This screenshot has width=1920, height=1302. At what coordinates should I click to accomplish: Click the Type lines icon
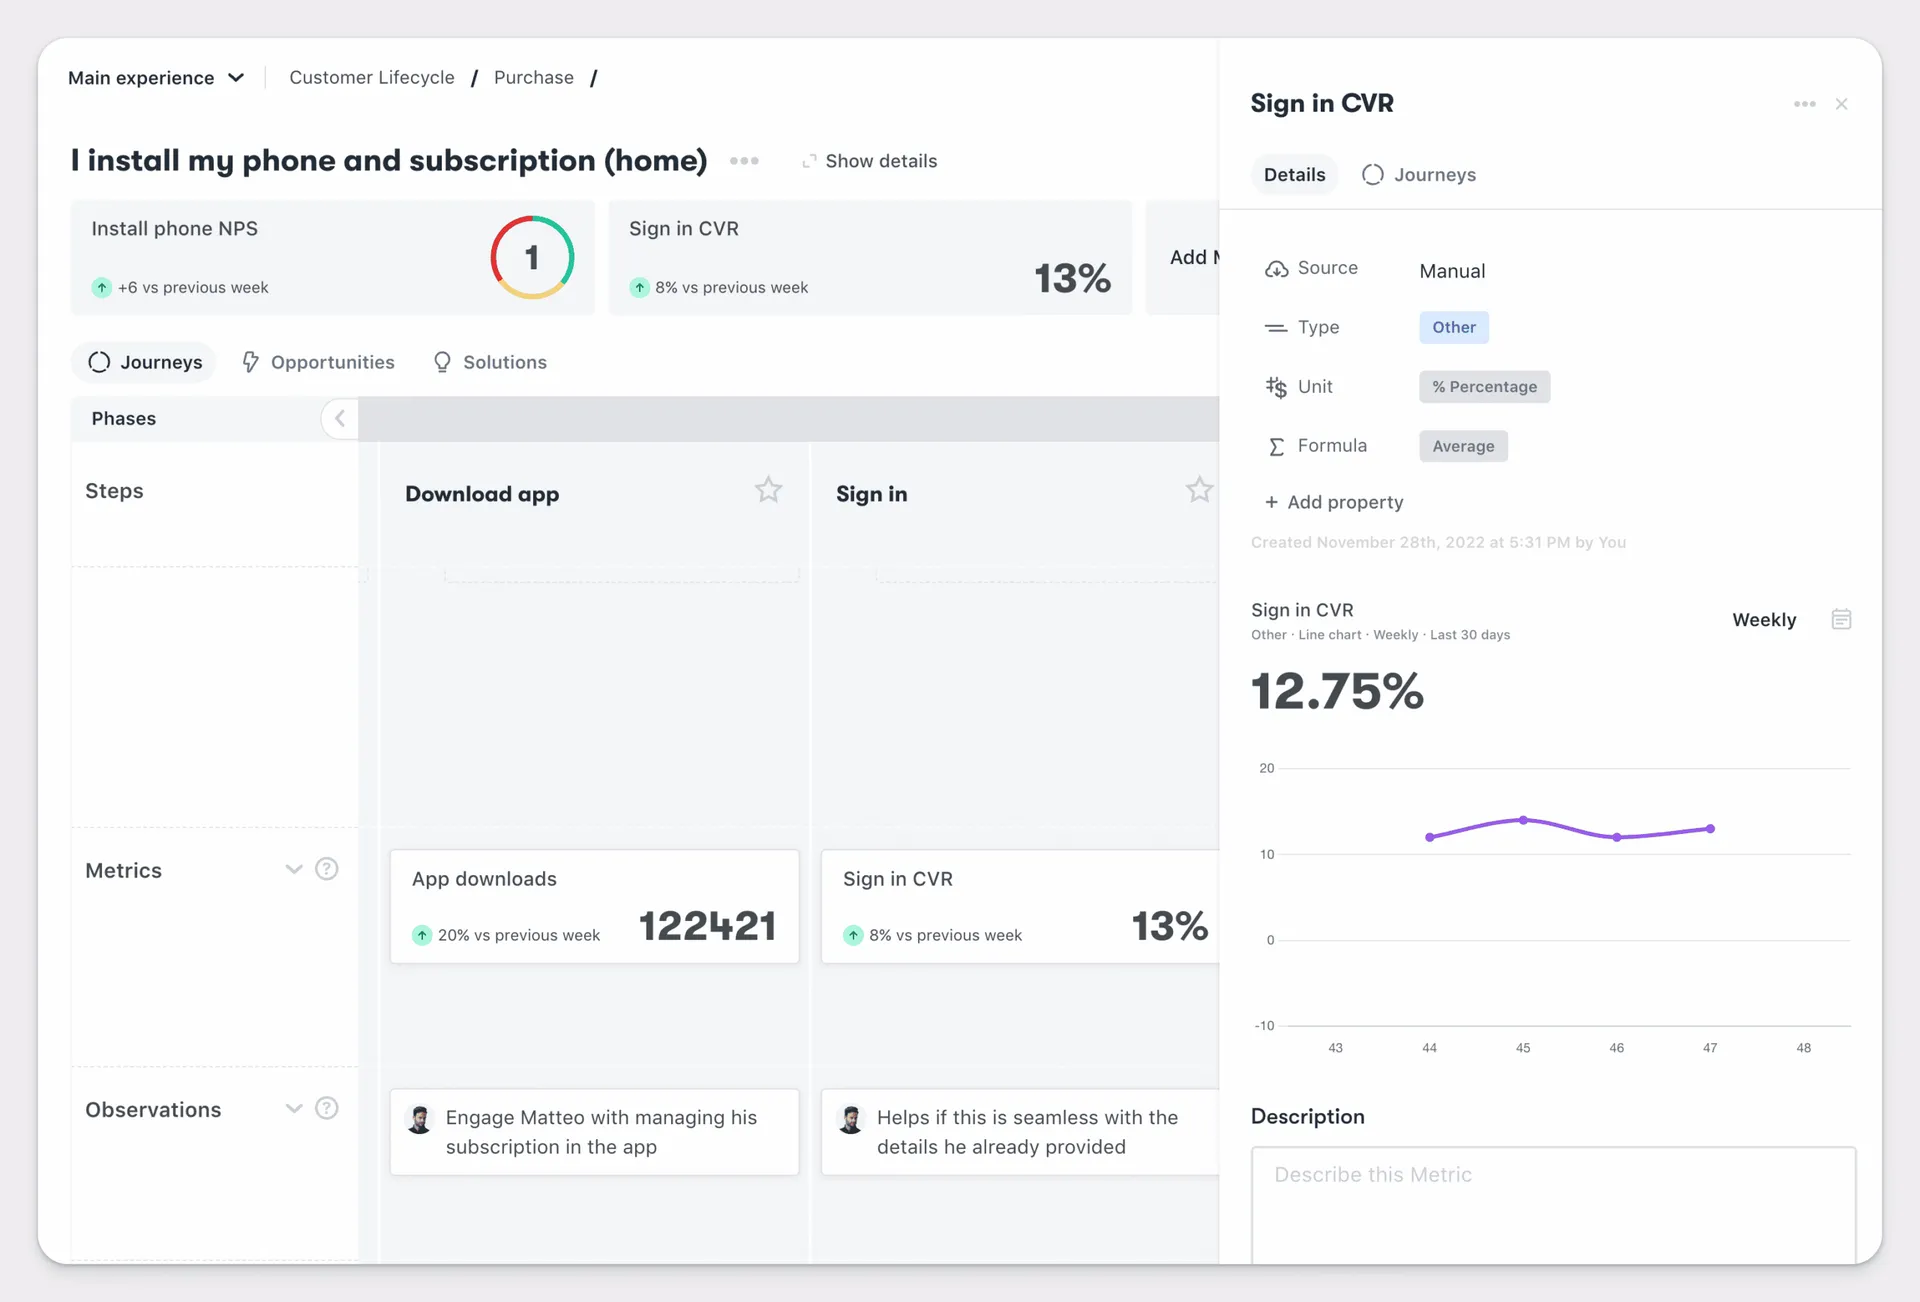(x=1276, y=328)
